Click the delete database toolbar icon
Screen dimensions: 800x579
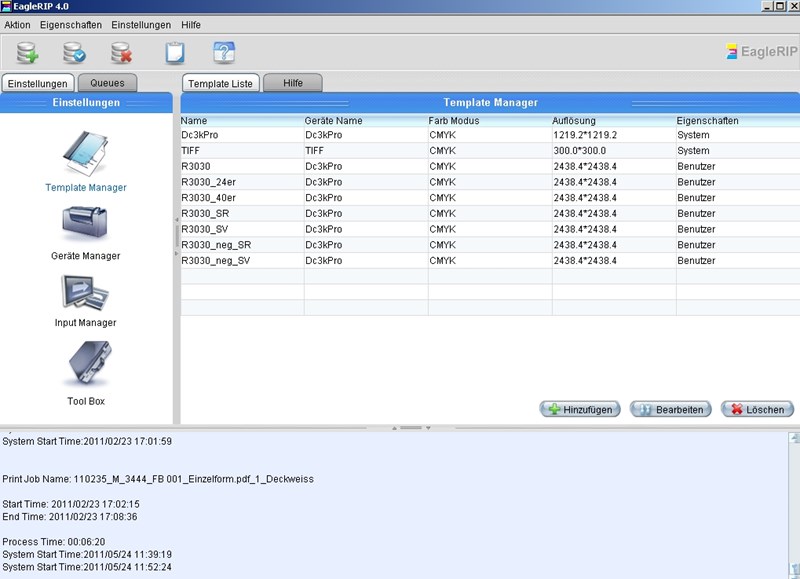coord(122,52)
